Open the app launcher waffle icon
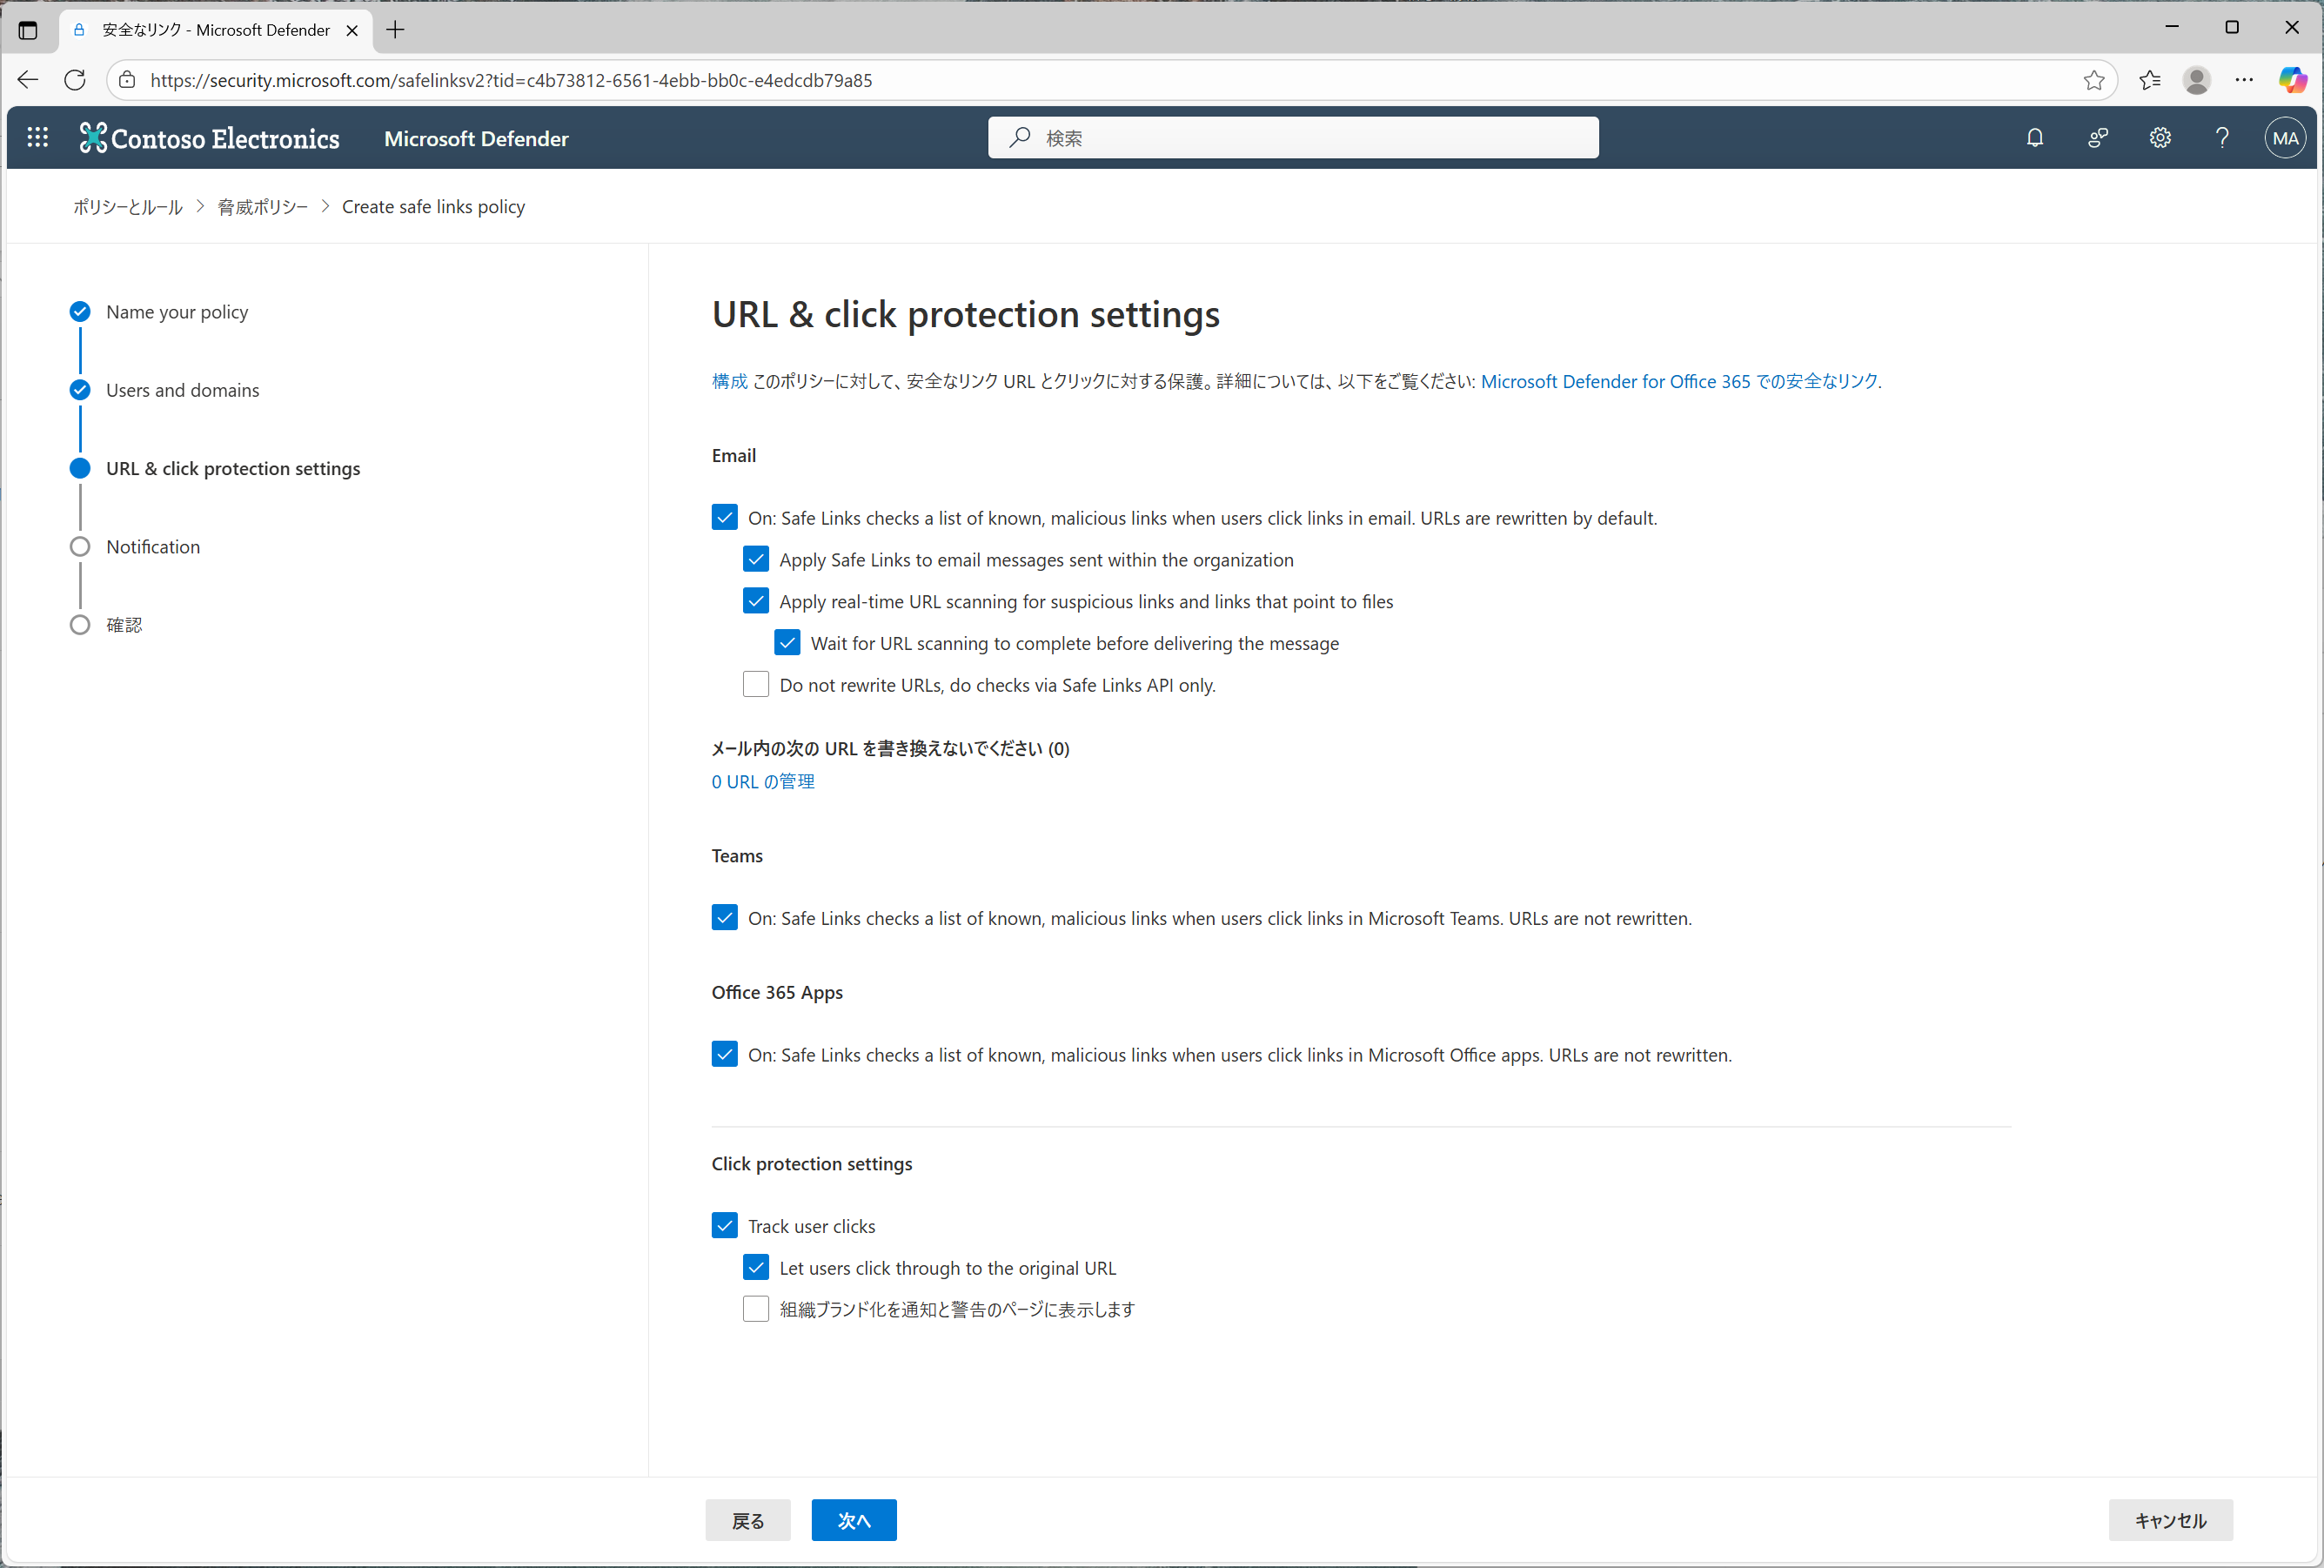This screenshot has height=1568, width=2324. point(38,138)
